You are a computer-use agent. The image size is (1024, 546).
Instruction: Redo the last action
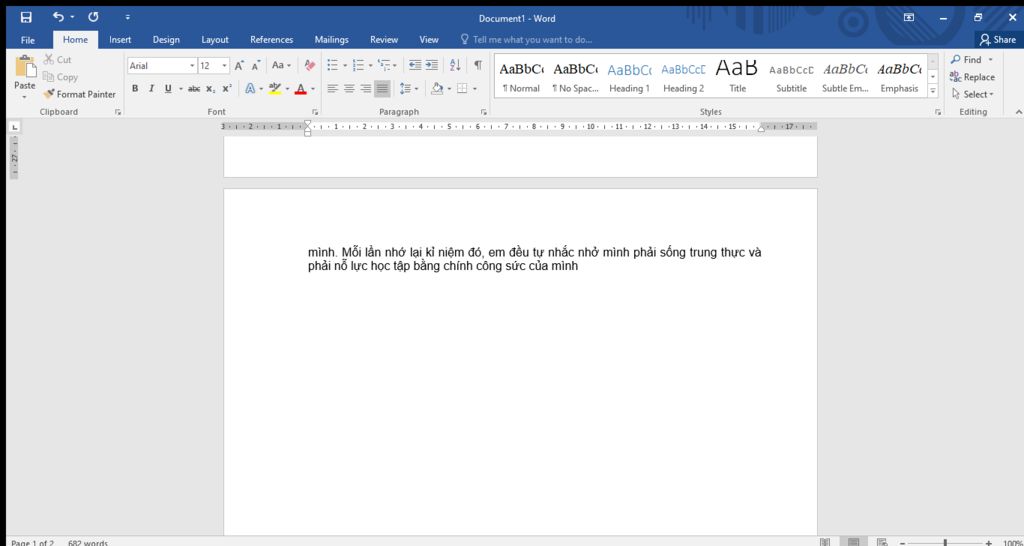[93, 18]
